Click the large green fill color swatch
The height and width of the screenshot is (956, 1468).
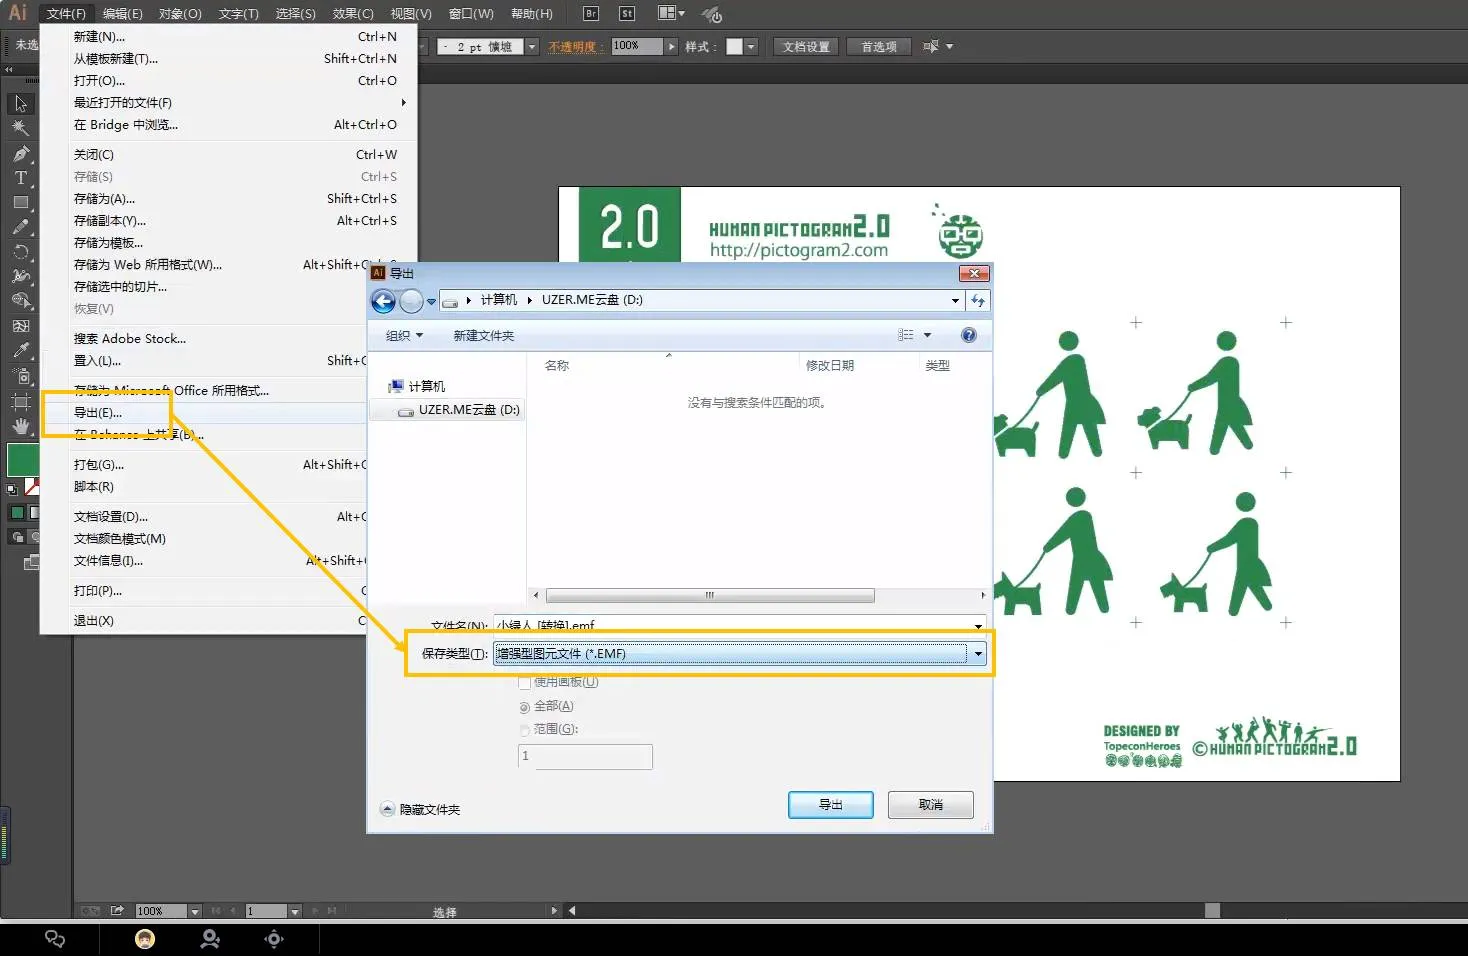click(x=22, y=460)
